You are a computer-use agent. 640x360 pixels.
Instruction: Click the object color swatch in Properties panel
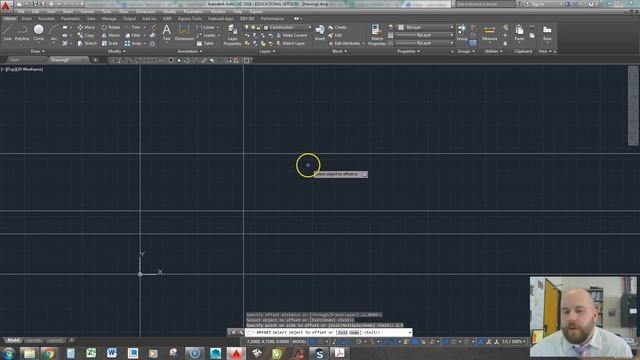coord(401,27)
